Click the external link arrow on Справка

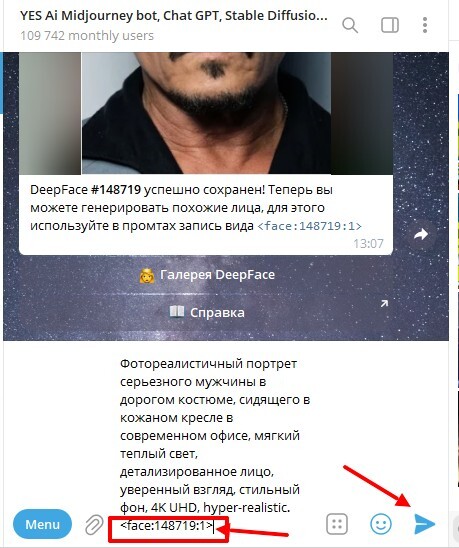click(384, 304)
